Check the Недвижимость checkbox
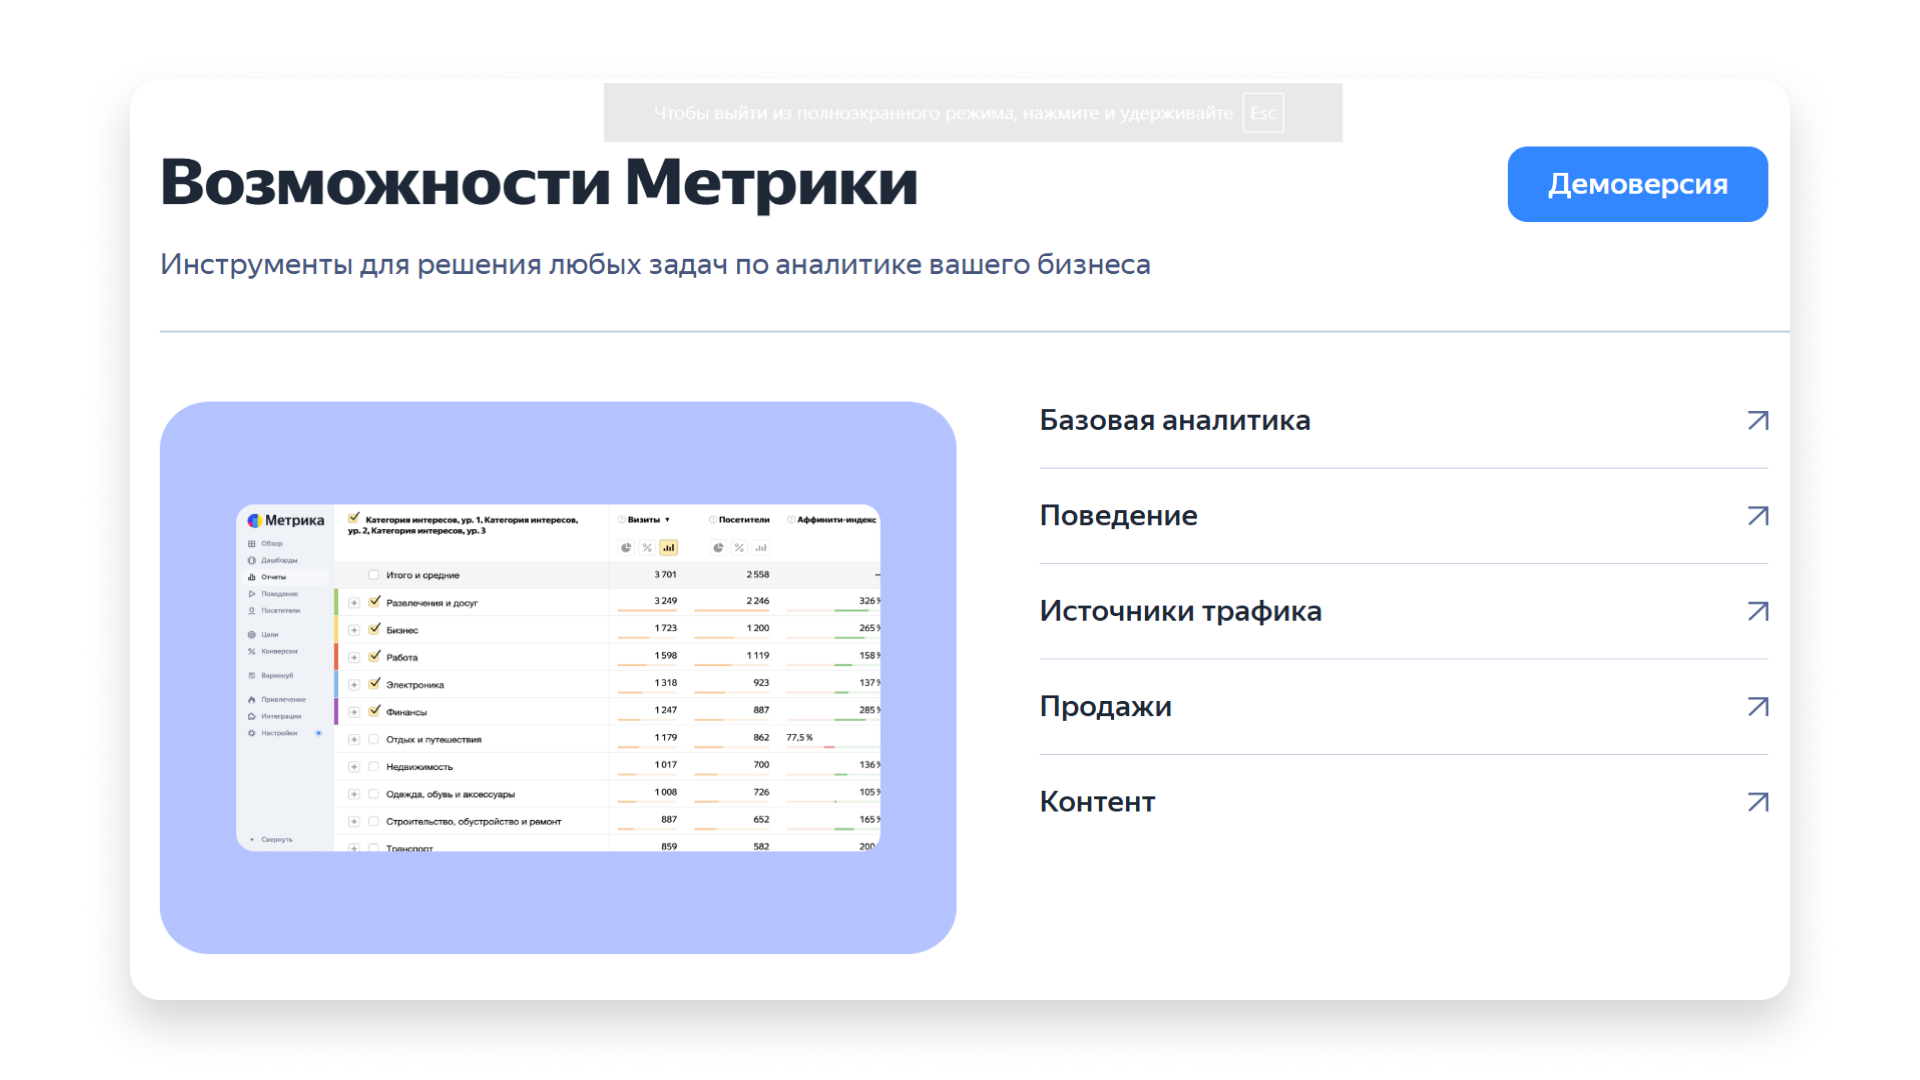The image size is (1920, 1080). pyautogui.click(x=374, y=766)
